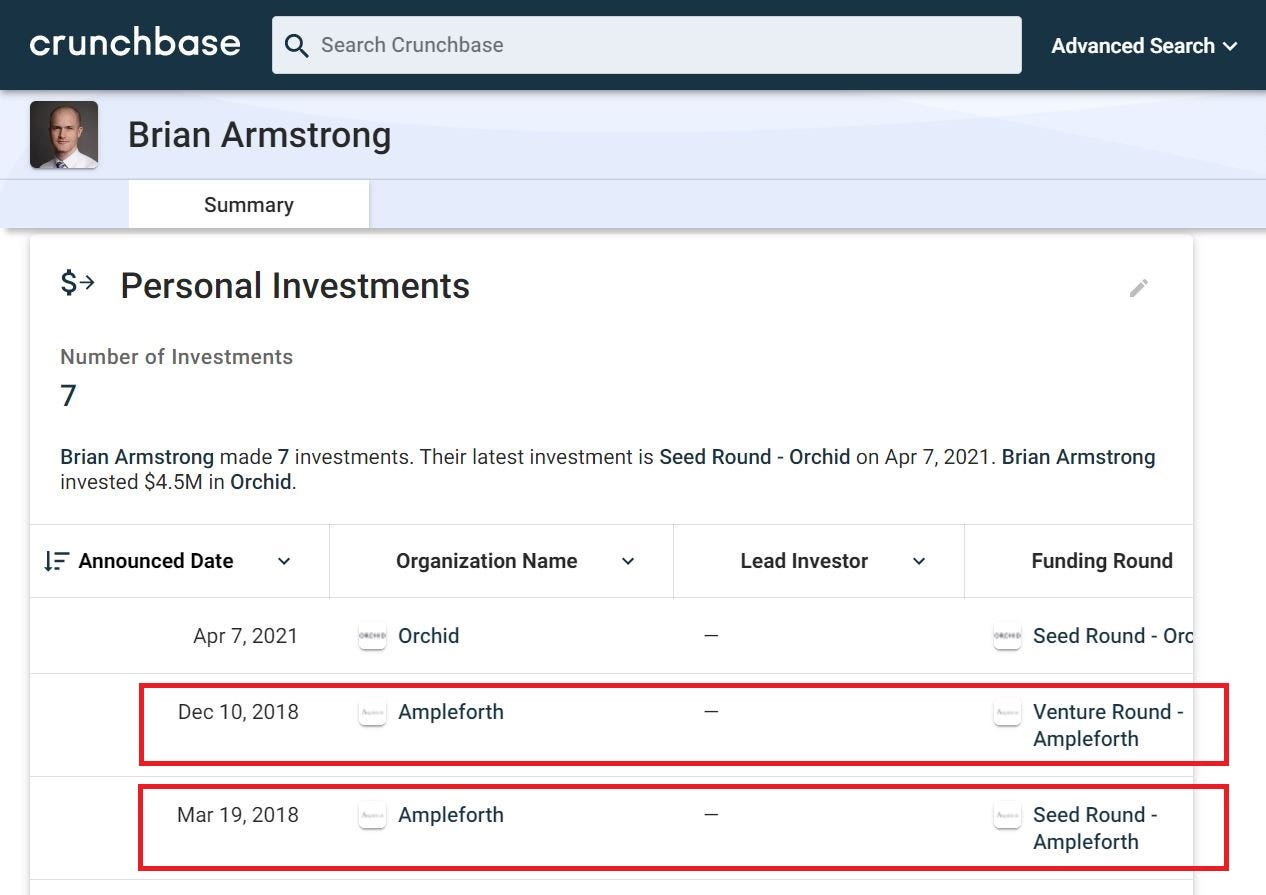Click the Apr 7, 2021 date cell
The image size is (1266, 895).
[245, 636]
